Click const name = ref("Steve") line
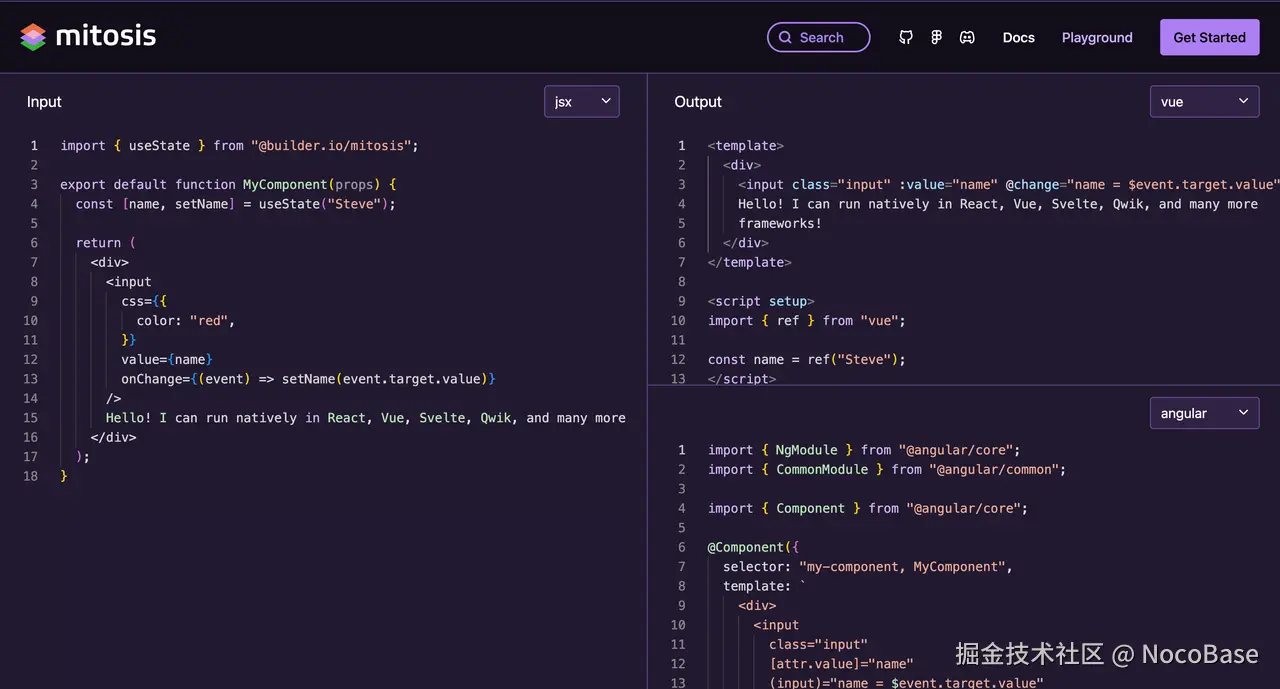The image size is (1280, 689). 807,360
